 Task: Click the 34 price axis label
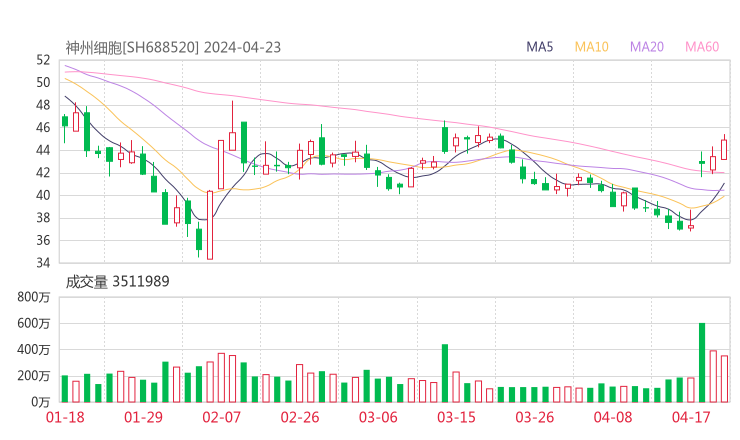[43, 262]
